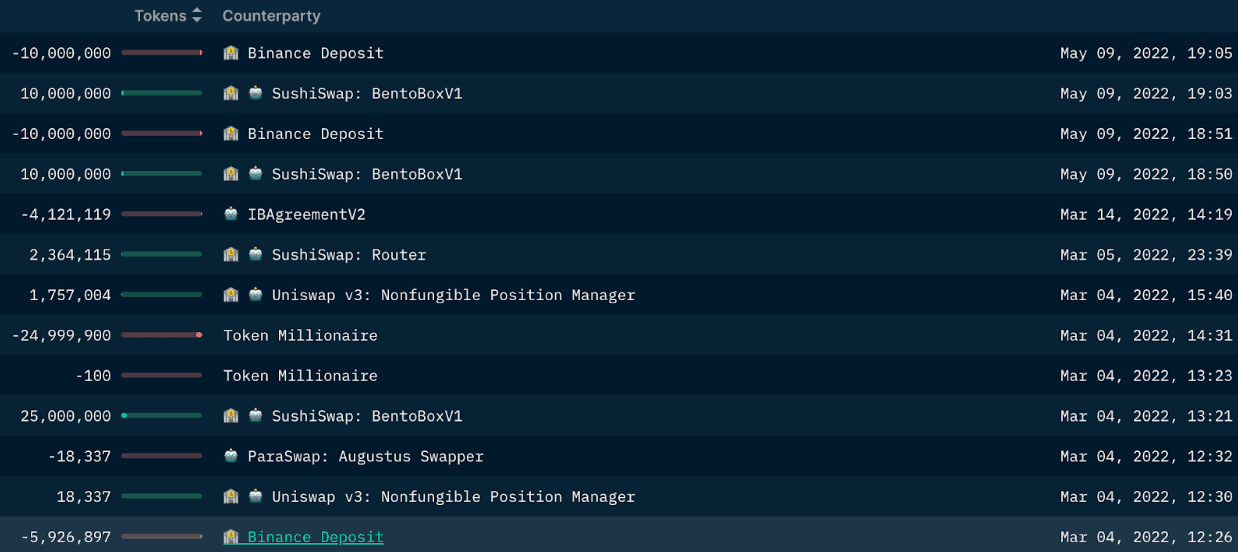The height and width of the screenshot is (552, 1238).
Task: Click contract robot icon for Uniswap v3 at 15:40
Action: (x=256, y=295)
